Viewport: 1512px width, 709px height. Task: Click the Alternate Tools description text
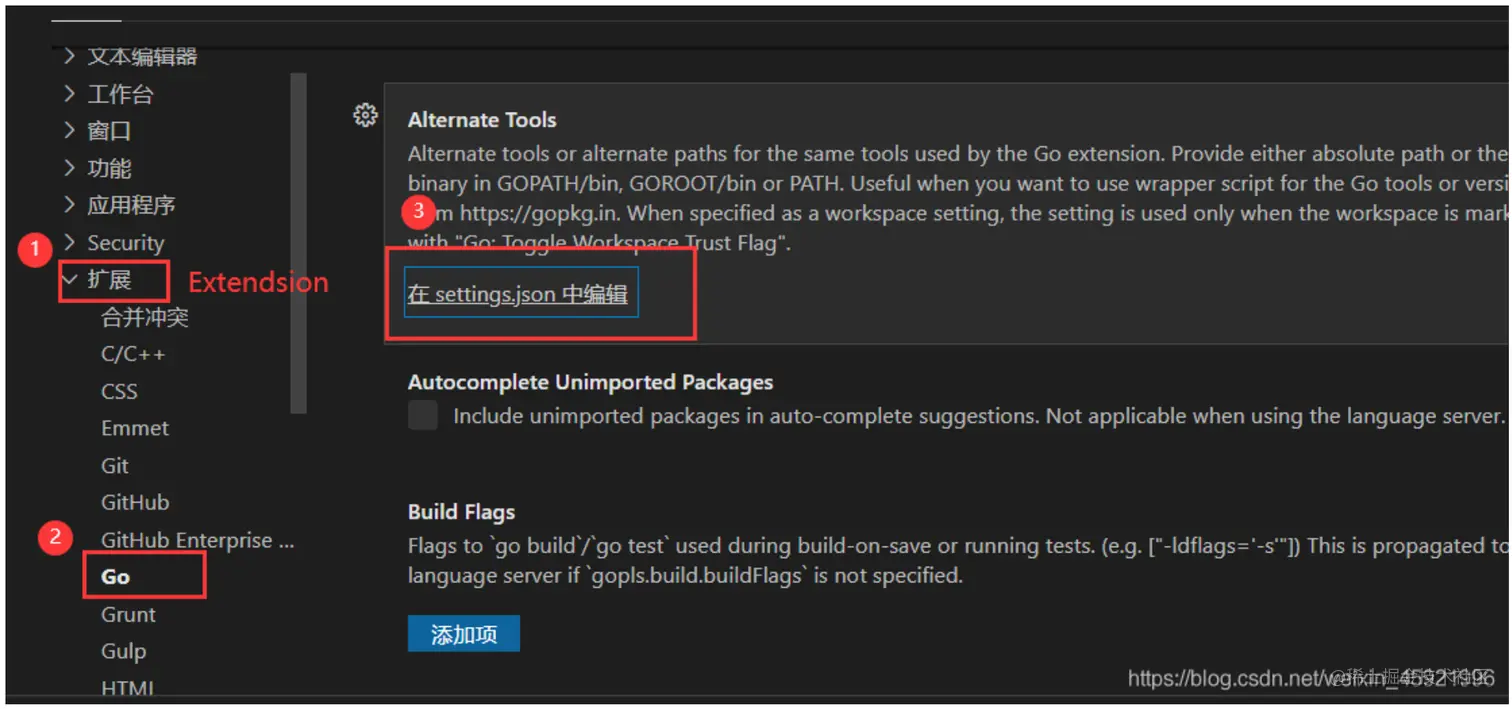[957, 198]
